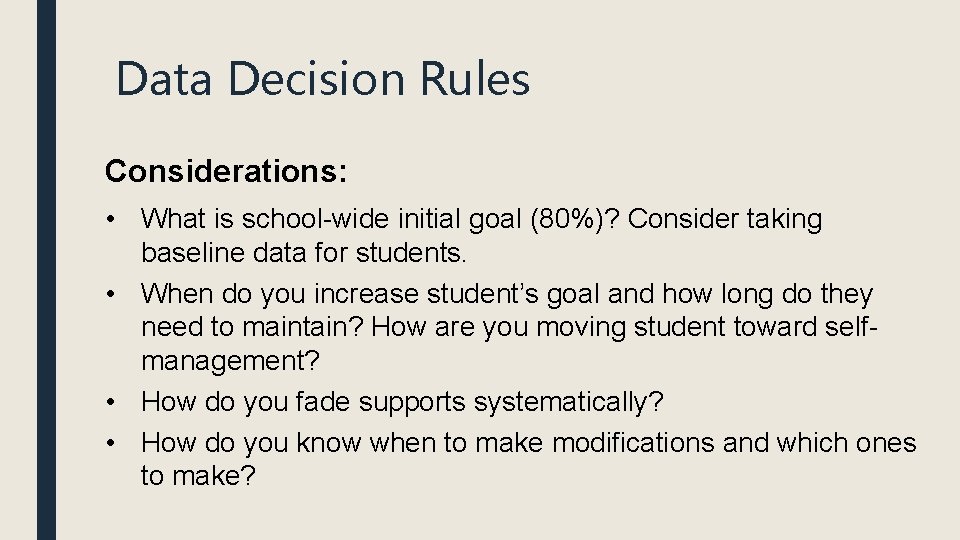The height and width of the screenshot is (540, 960).
Task: Click the word 'self-' at line end
Action: pos(852,327)
